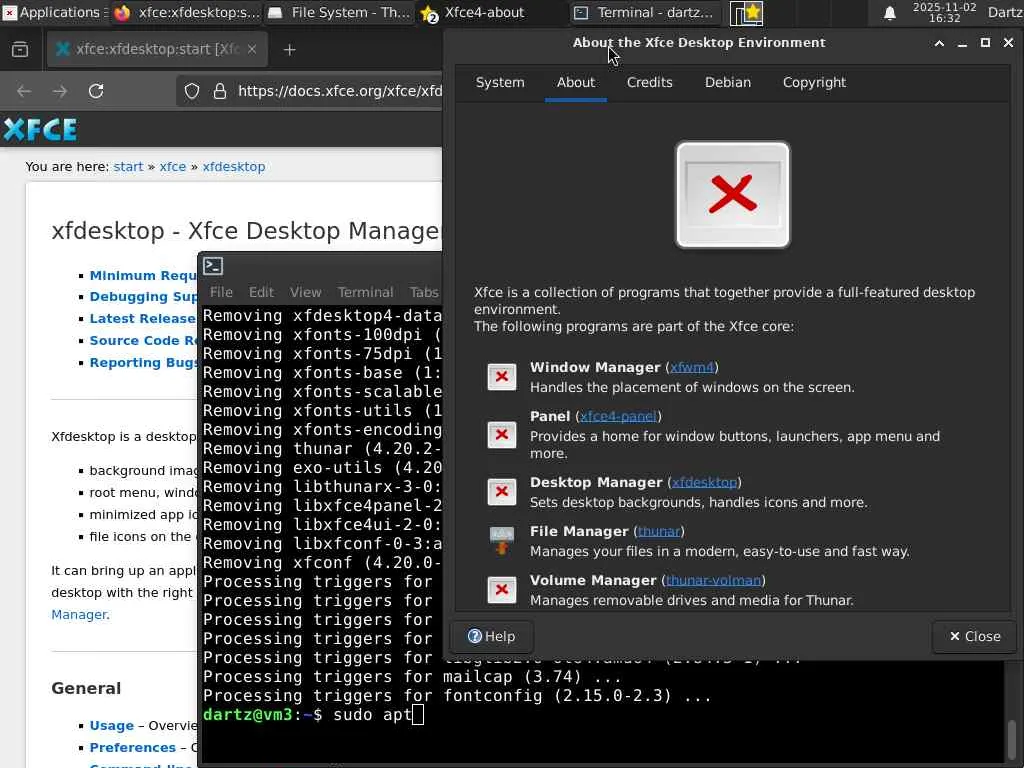
Task: Select the About tab
Action: point(575,83)
